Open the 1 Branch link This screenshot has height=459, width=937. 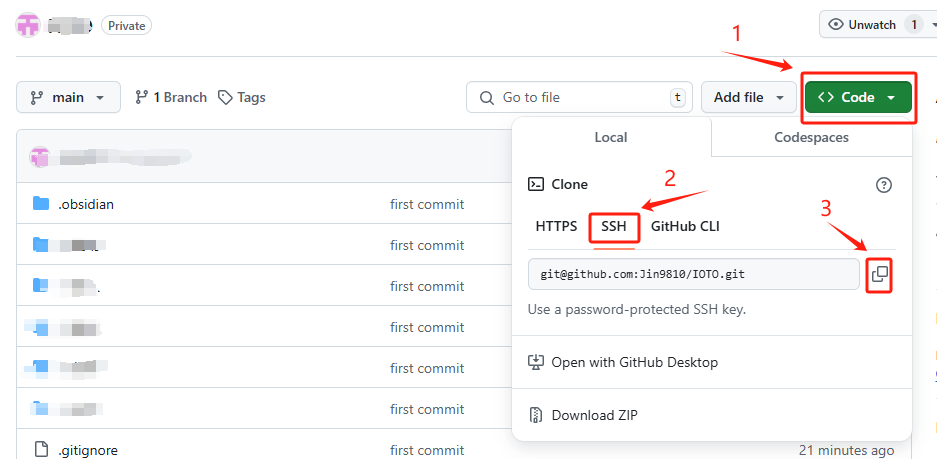(171, 97)
